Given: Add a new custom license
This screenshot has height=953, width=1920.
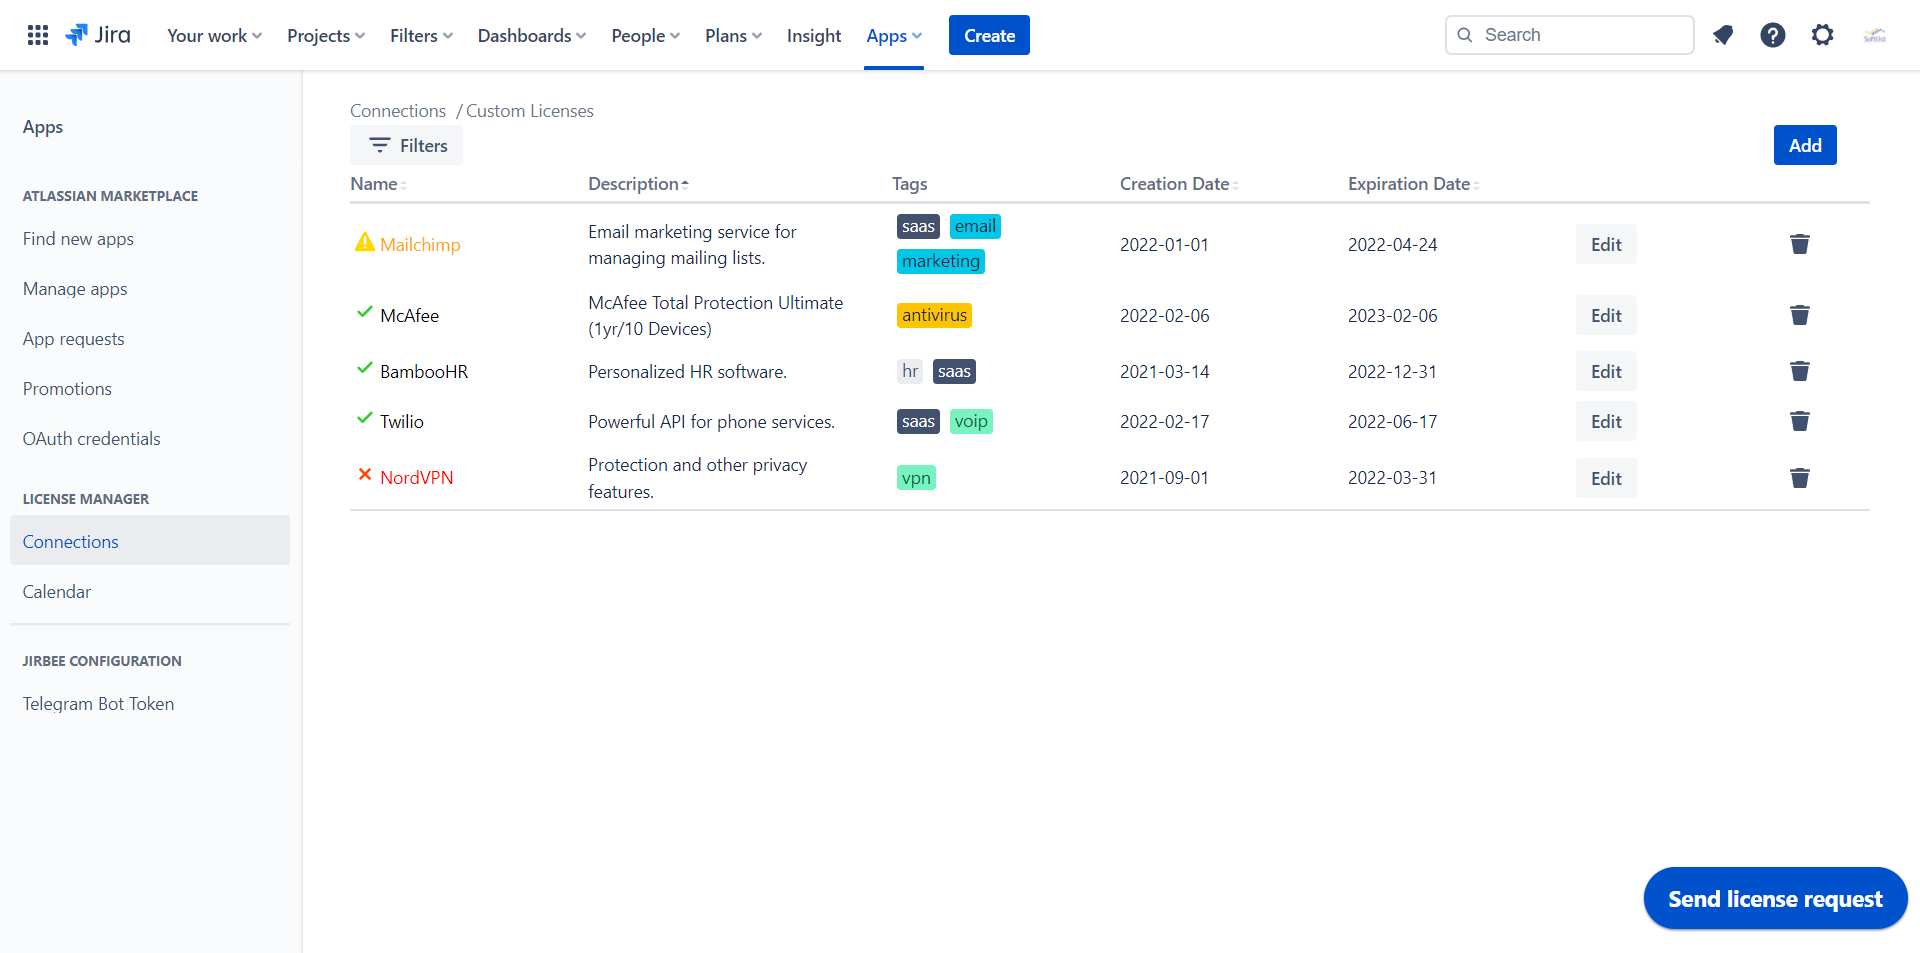Looking at the screenshot, I should 1804,145.
